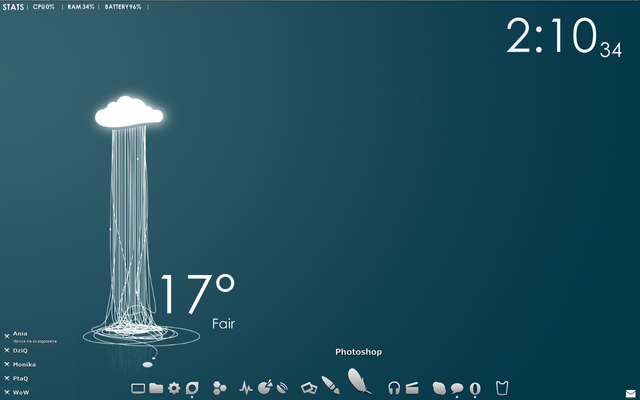Screen dimensions: 640x400
Task: Click the 2:10 clock display
Action: point(552,36)
